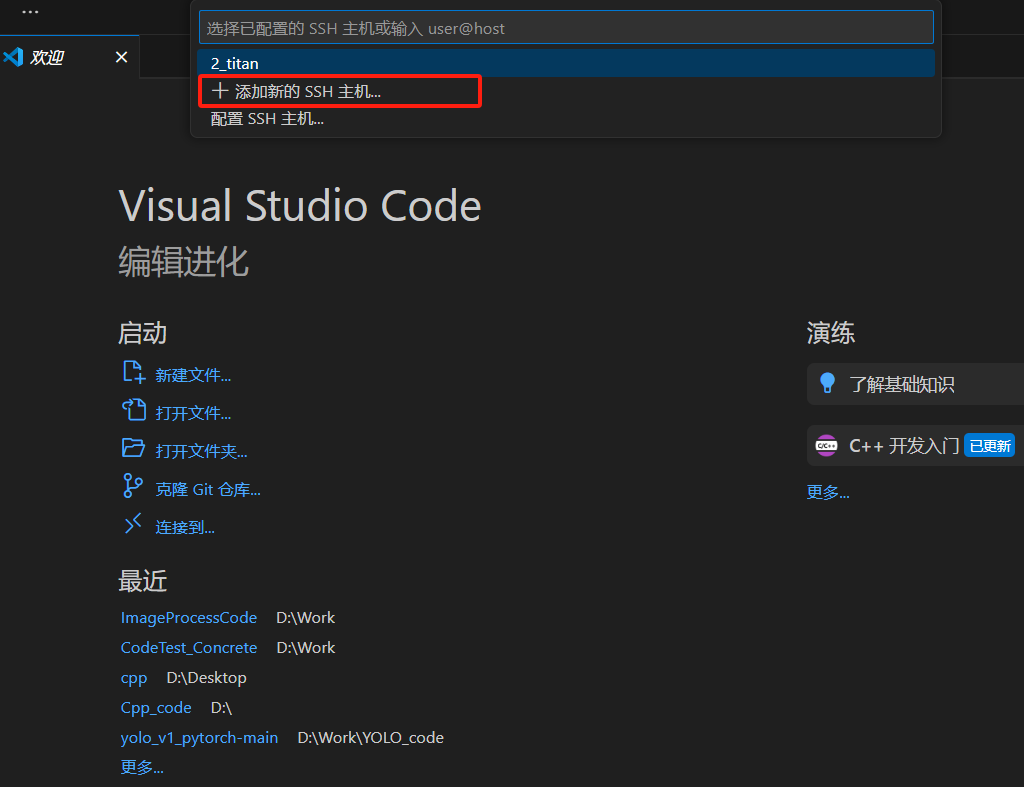Click the Visual Studio Code heading
This screenshot has height=787, width=1024.
click(x=300, y=206)
